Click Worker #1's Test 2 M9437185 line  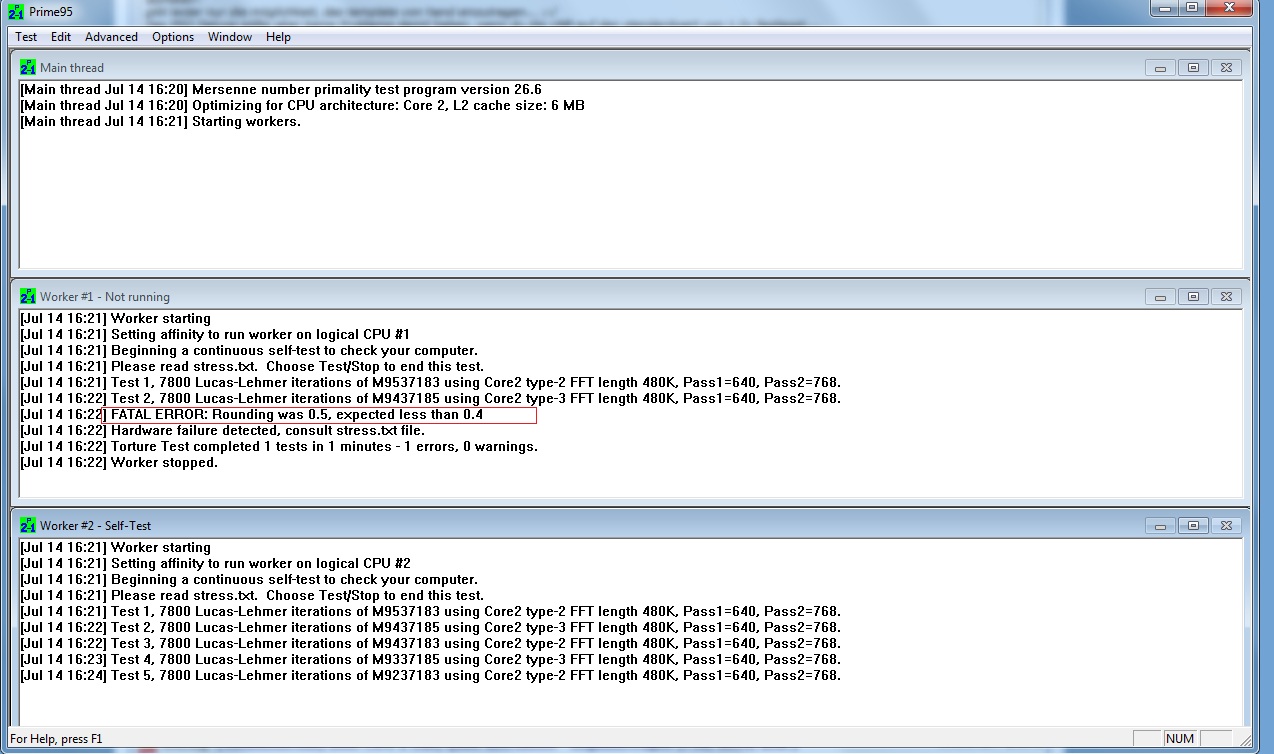point(431,399)
